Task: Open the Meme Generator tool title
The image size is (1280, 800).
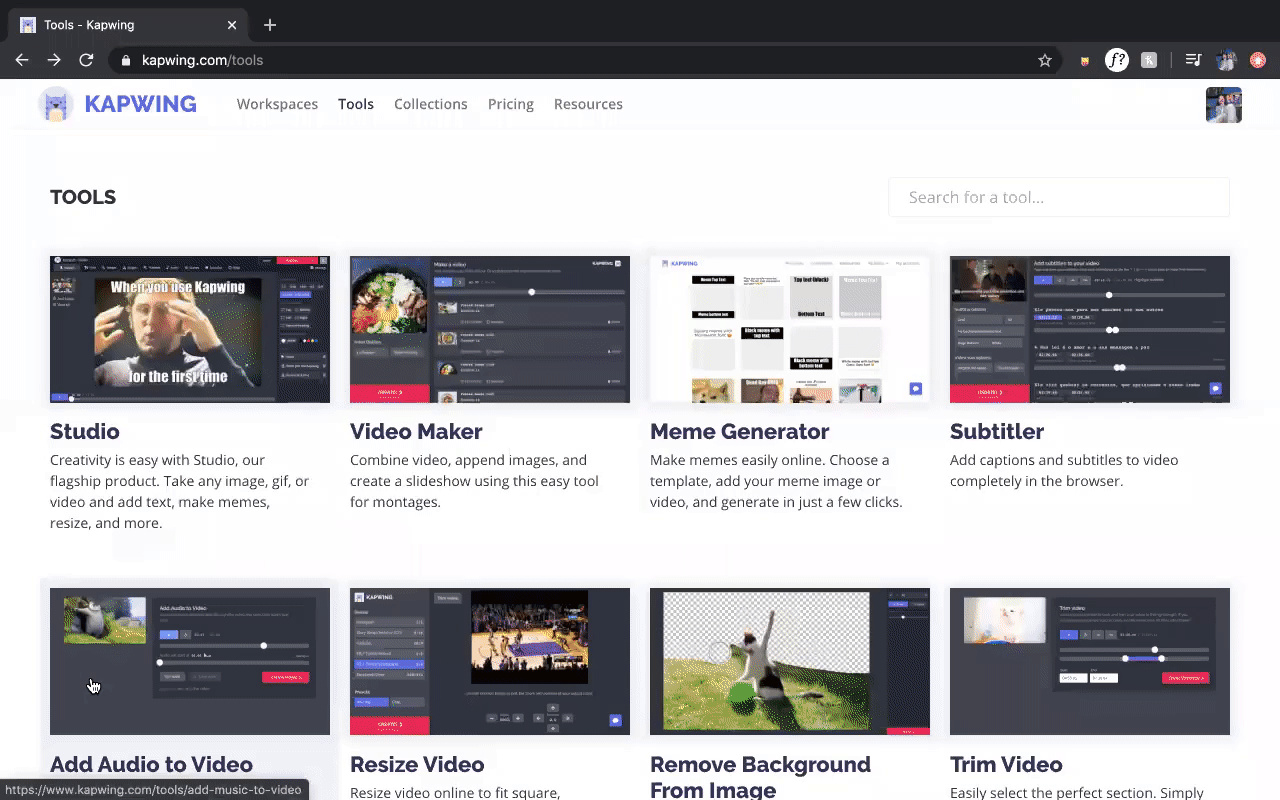Action: pos(739,431)
